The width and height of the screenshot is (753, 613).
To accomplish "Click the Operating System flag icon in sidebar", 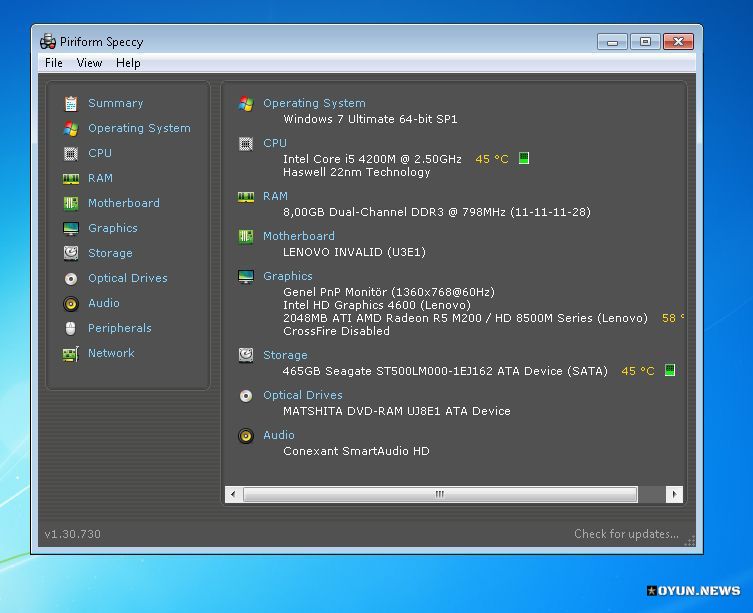I will pos(71,128).
